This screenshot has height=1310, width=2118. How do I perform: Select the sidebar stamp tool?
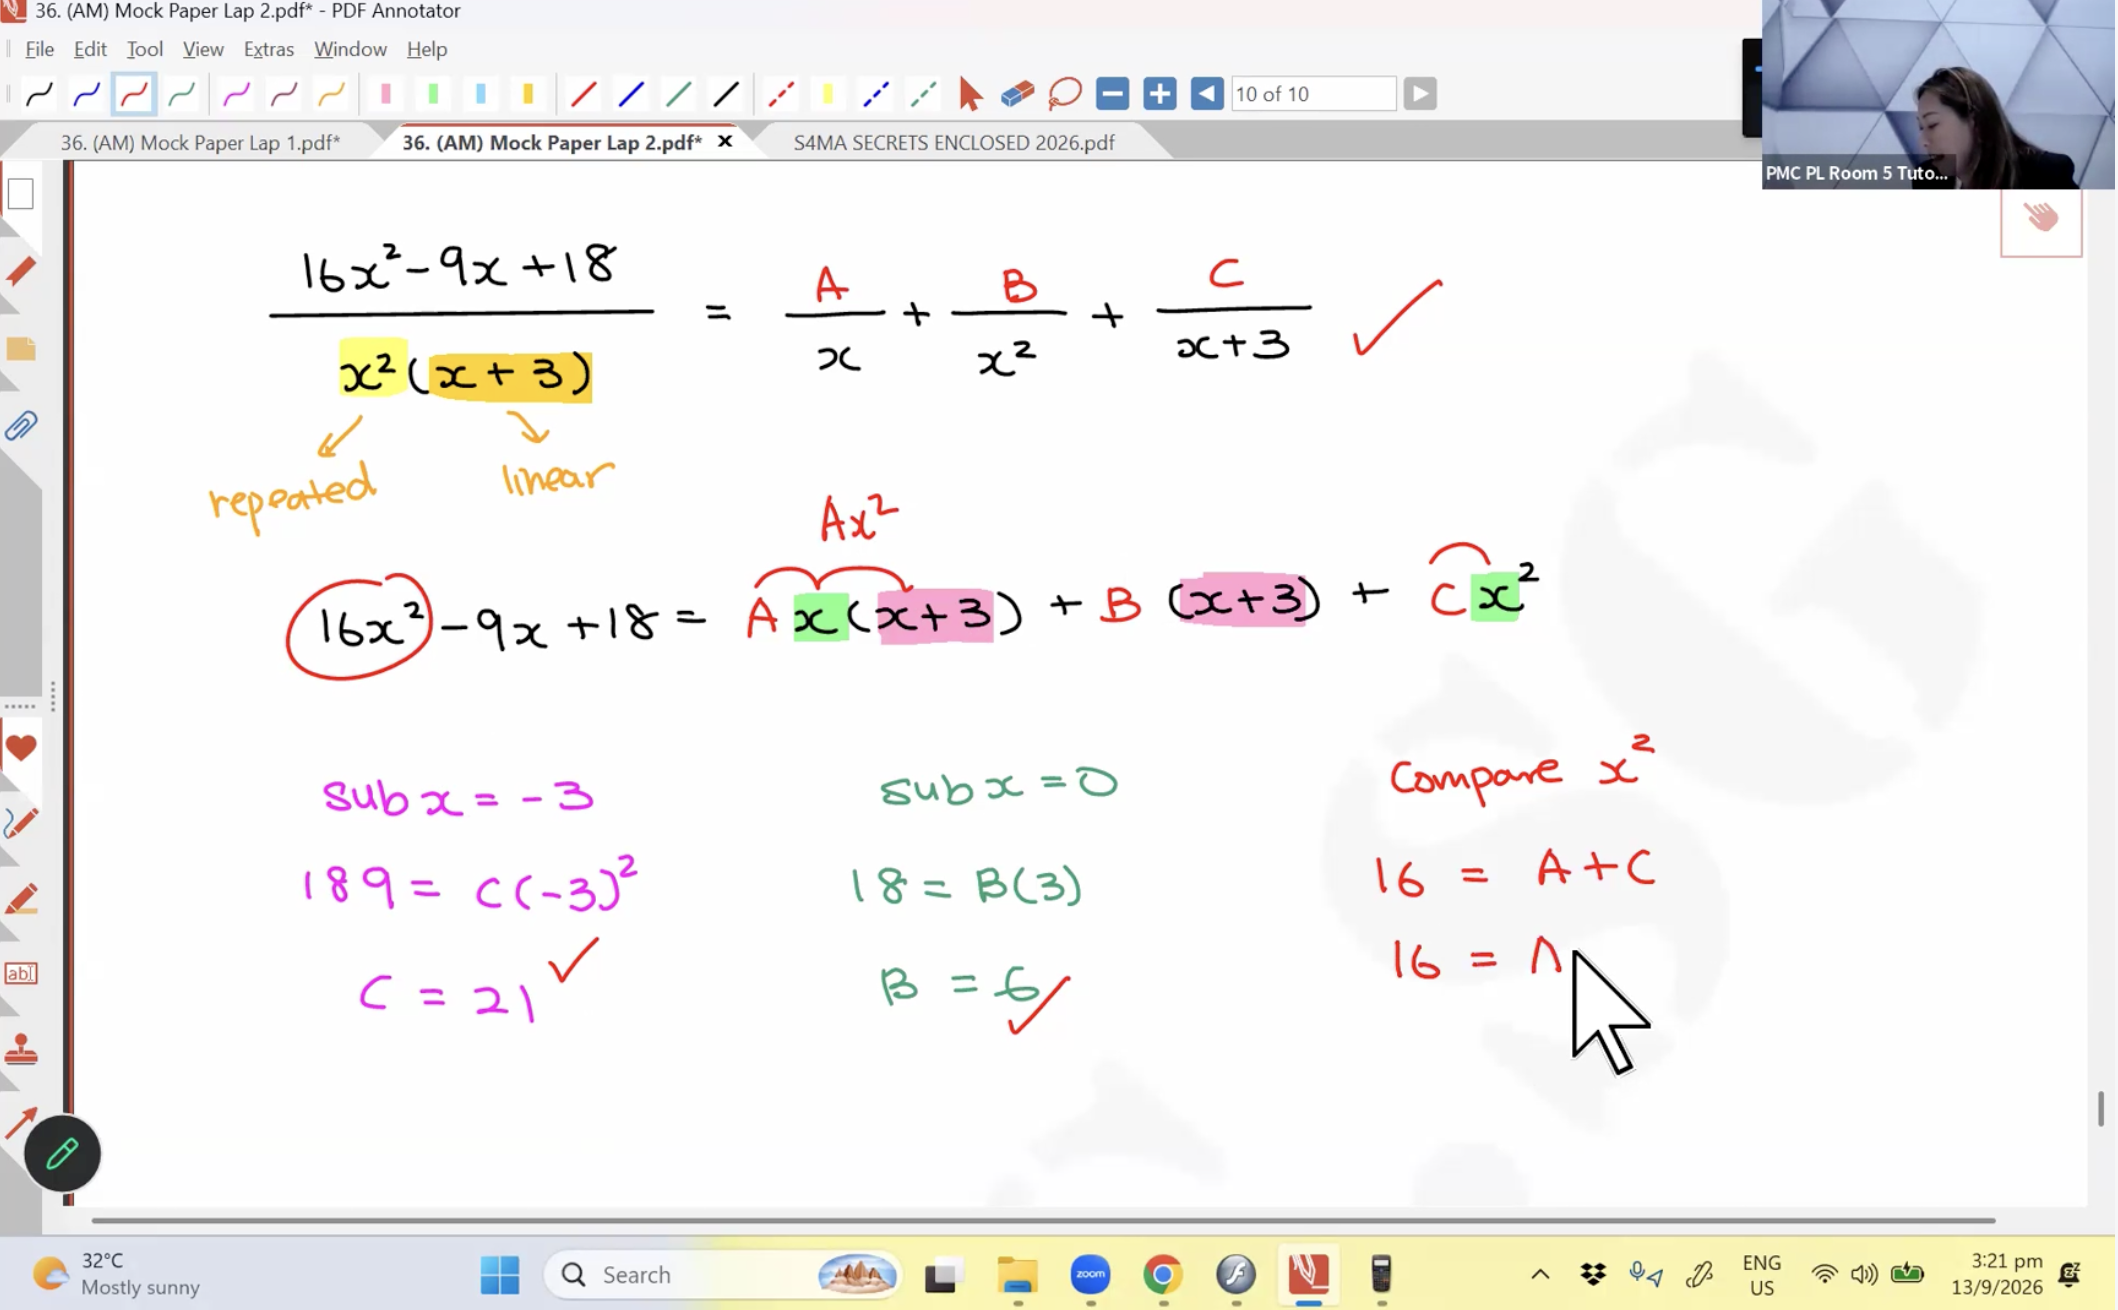pos(21,1050)
